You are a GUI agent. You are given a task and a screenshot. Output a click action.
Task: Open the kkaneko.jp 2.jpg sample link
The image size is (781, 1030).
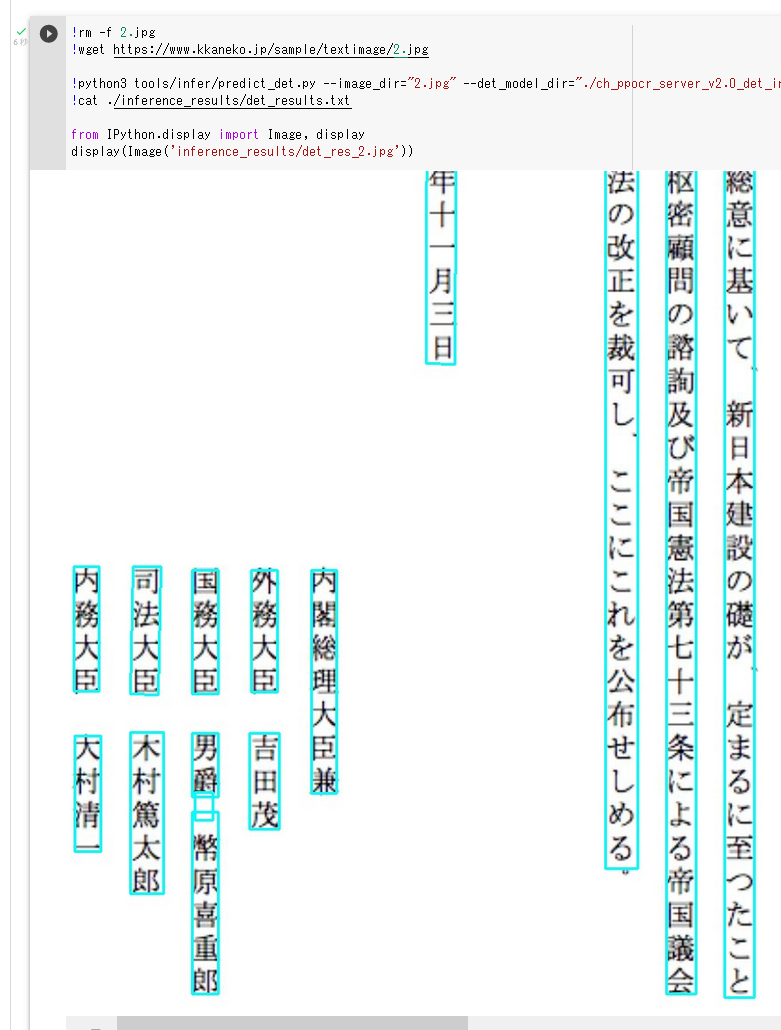tap(270, 49)
